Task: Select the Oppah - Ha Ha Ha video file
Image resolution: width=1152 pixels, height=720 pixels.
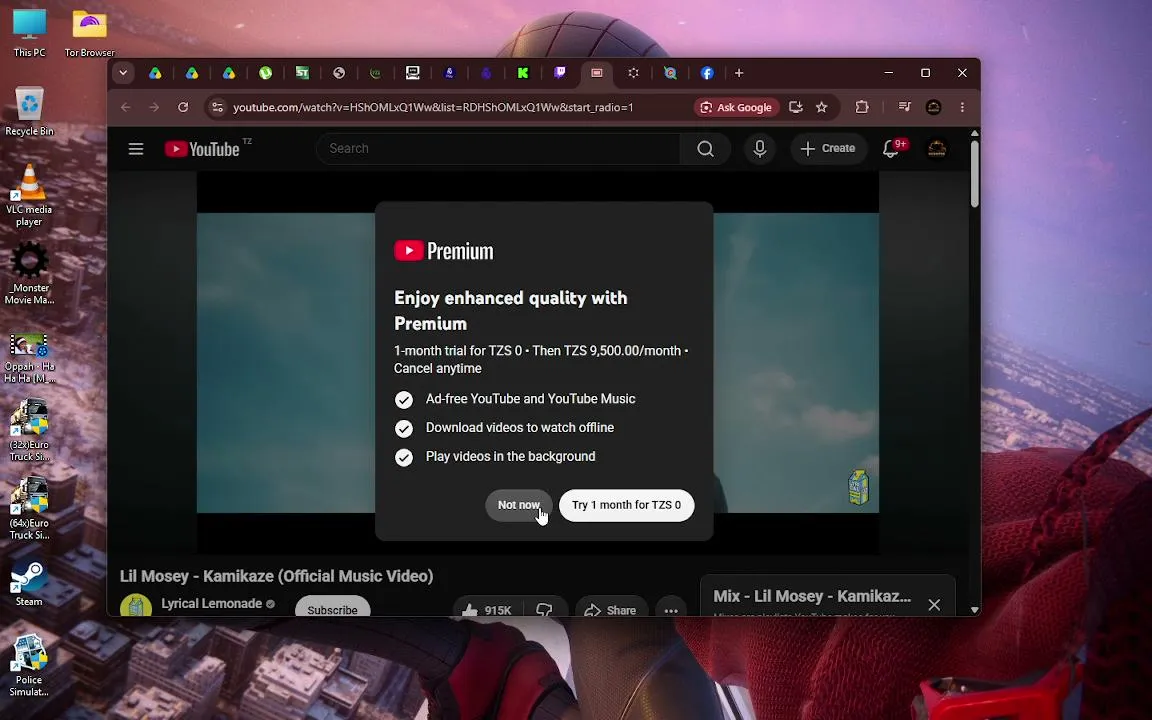Action: point(29,358)
